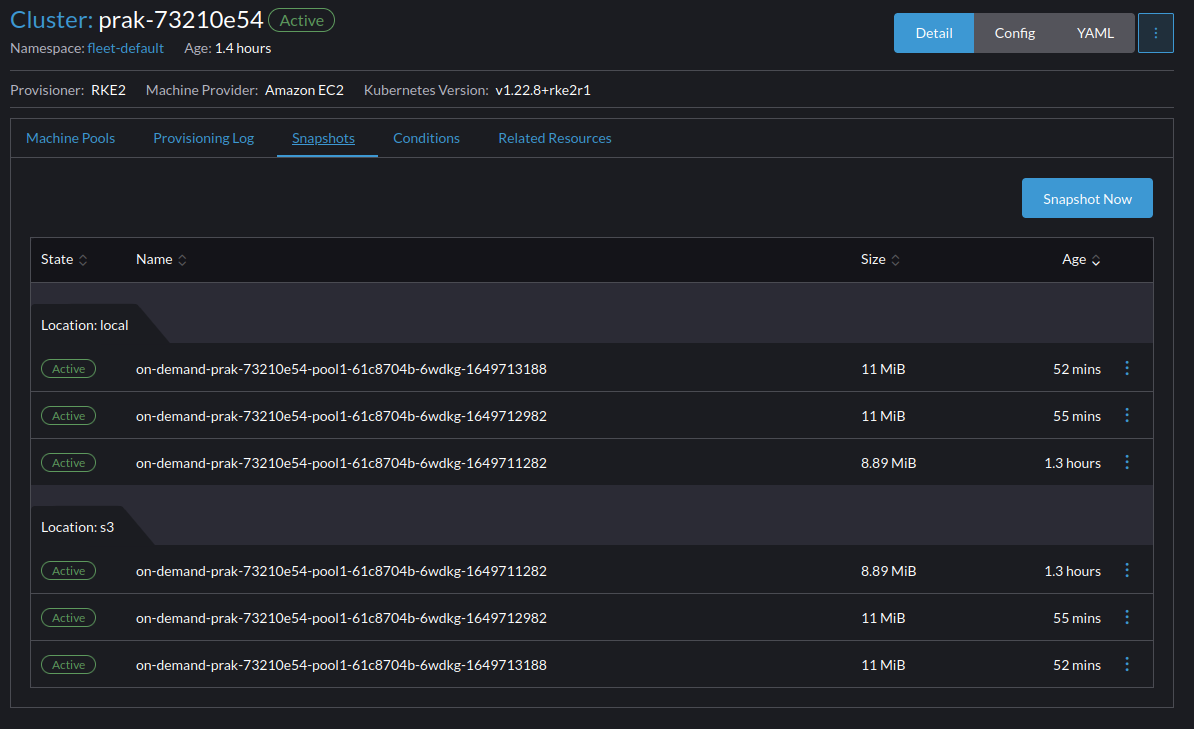Open the cluster actions vertical ellipsis menu
Screen dimensions: 1194x729
1156,32
